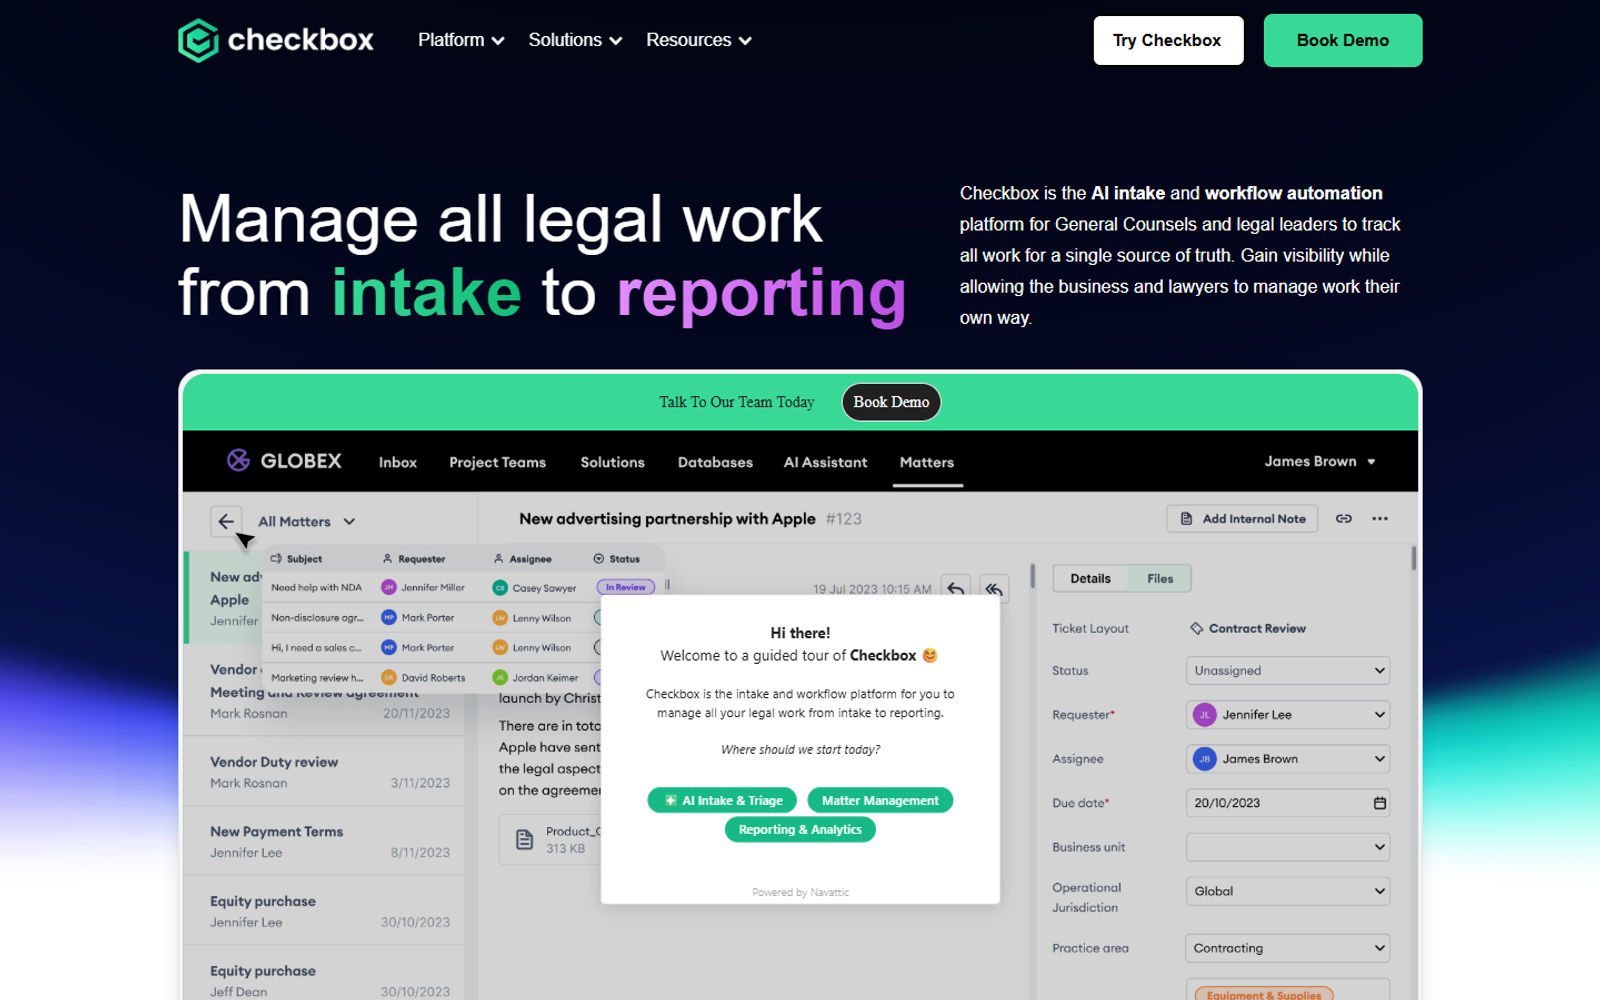The image size is (1600, 1000).
Task: Start the Matter Management tour
Action: 880,800
